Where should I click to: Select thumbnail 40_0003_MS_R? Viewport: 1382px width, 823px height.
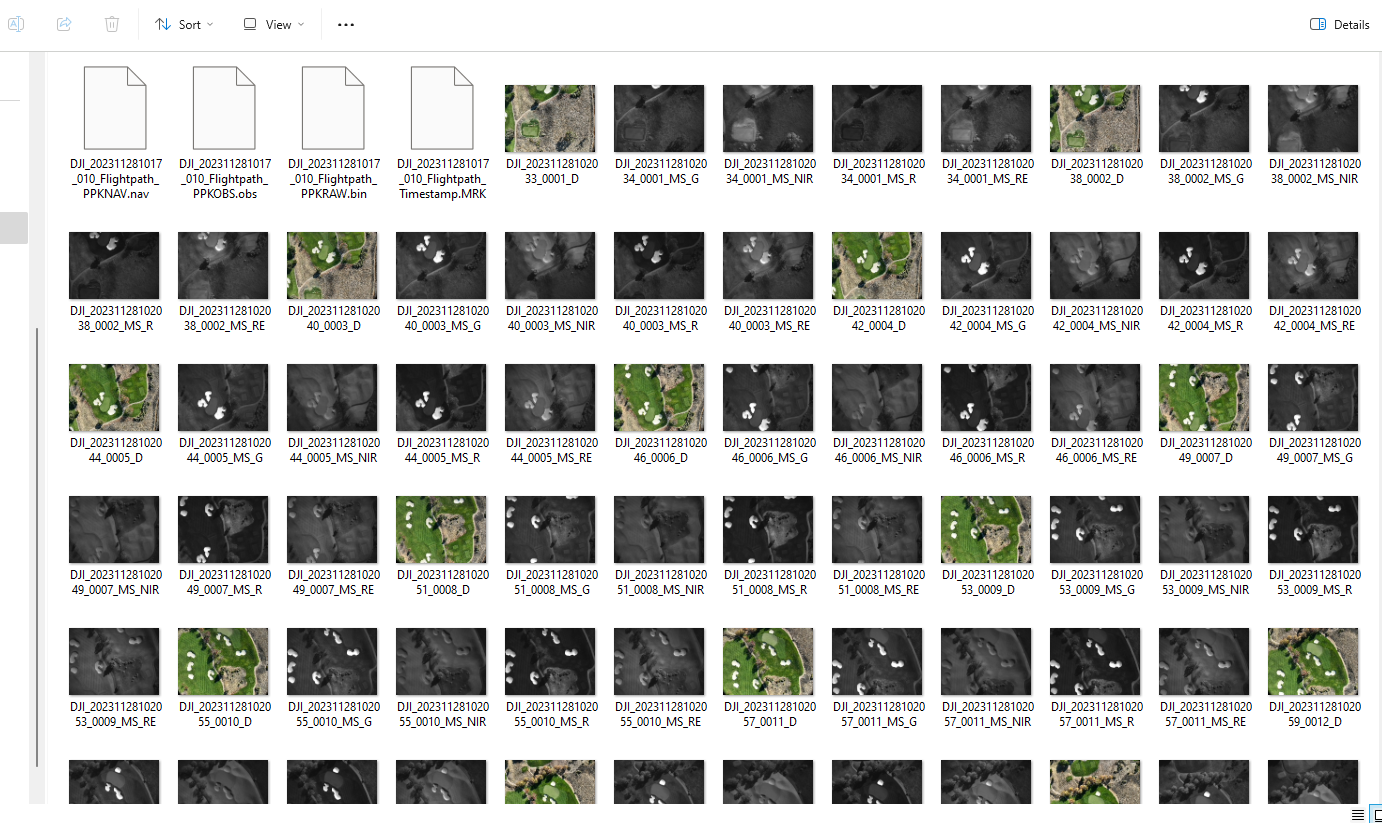(x=659, y=266)
